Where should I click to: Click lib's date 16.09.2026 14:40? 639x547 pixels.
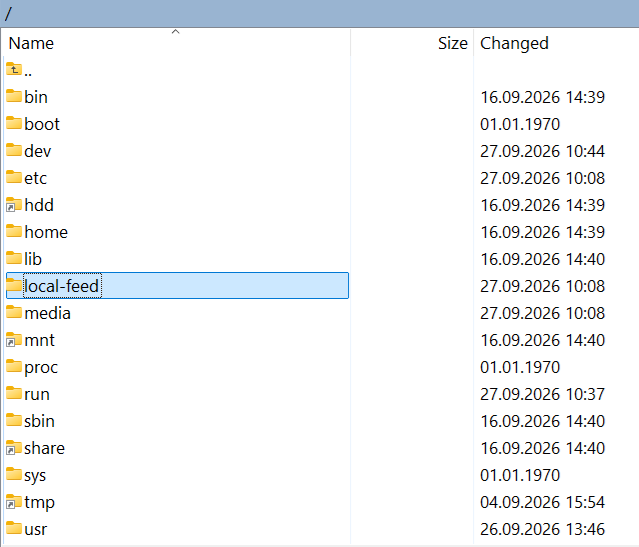[x=542, y=259]
